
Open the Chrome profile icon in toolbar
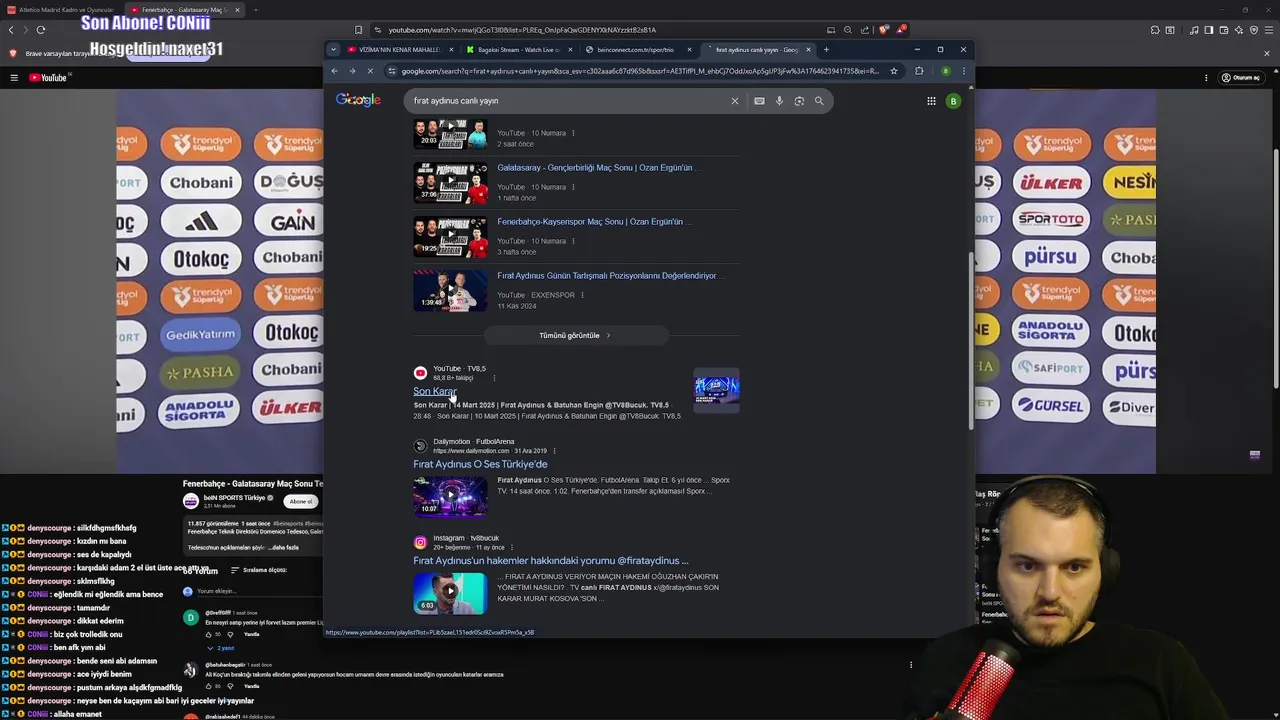coord(946,71)
